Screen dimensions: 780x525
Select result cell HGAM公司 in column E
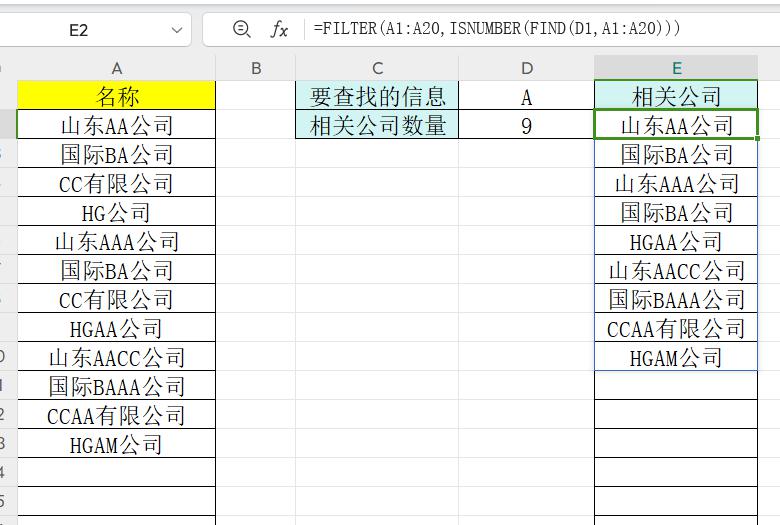(x=676, y=356)
